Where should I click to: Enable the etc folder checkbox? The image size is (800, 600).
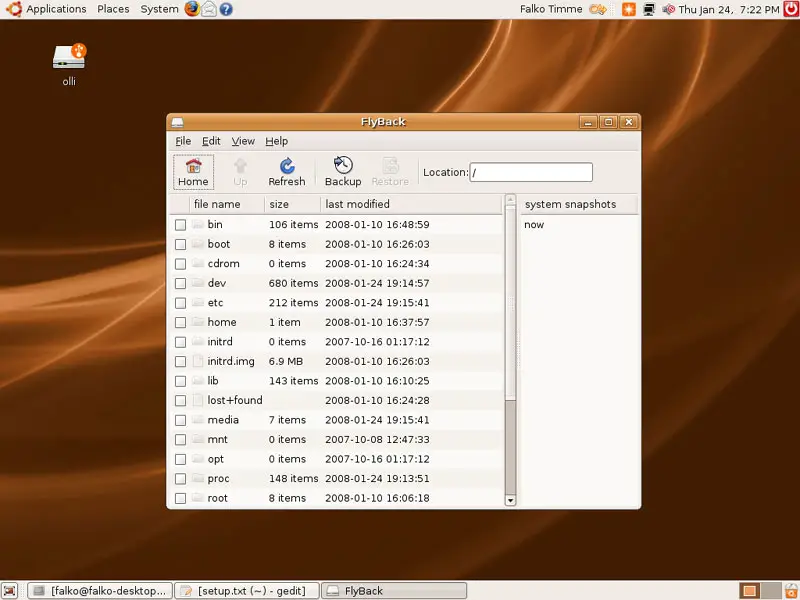coord(180,303)
